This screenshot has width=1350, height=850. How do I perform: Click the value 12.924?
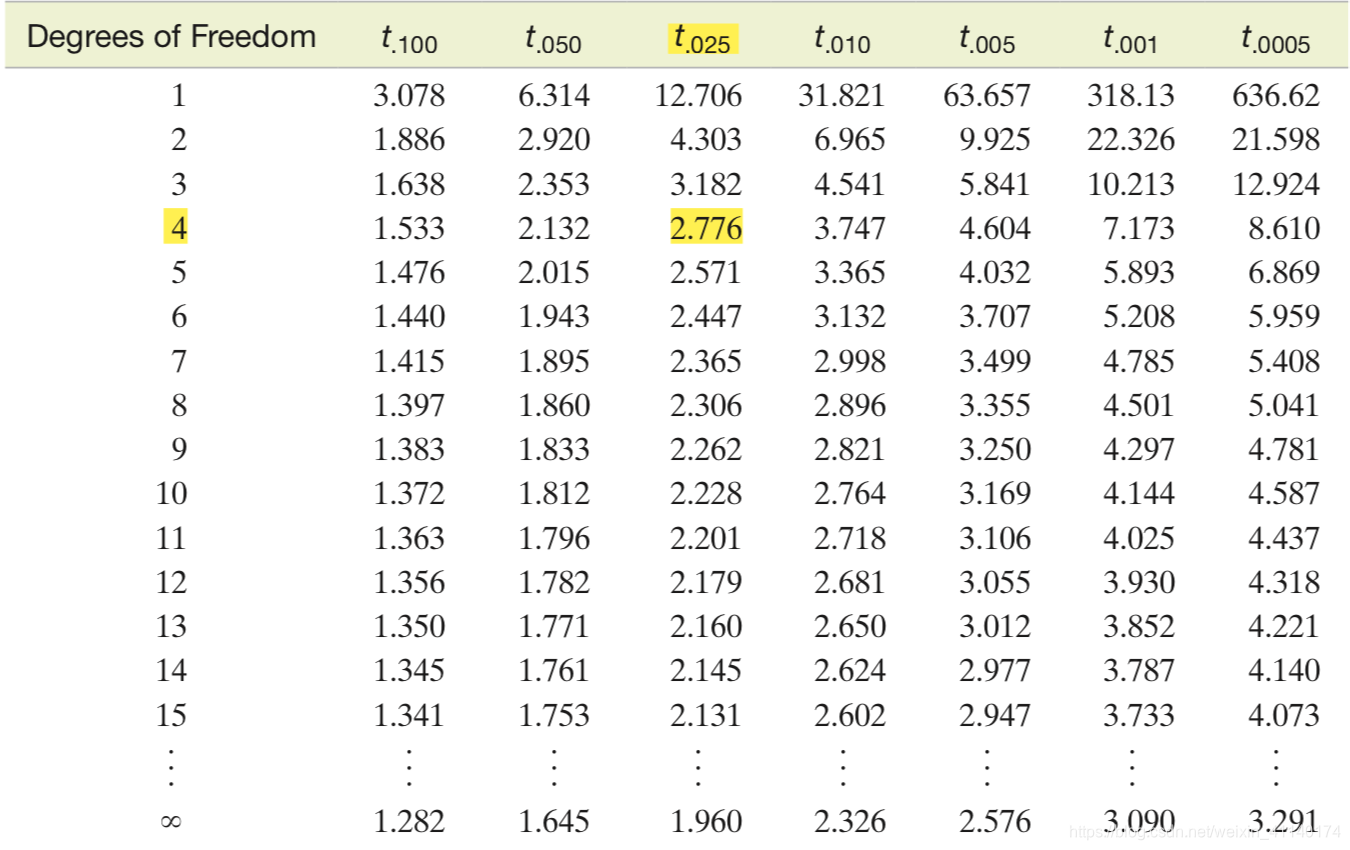[x=1276, y=185]
